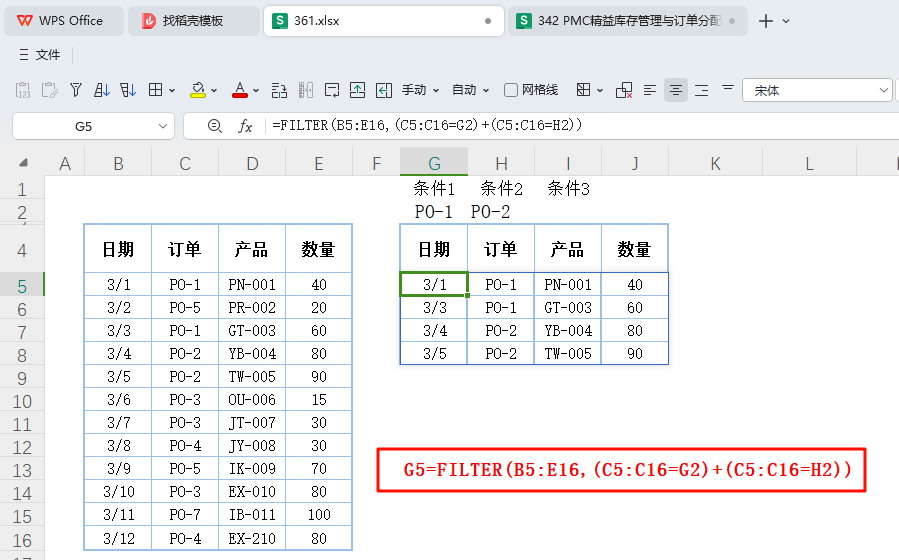
Task: Click the 条件3 header cell
Action: tap(568, 189)
